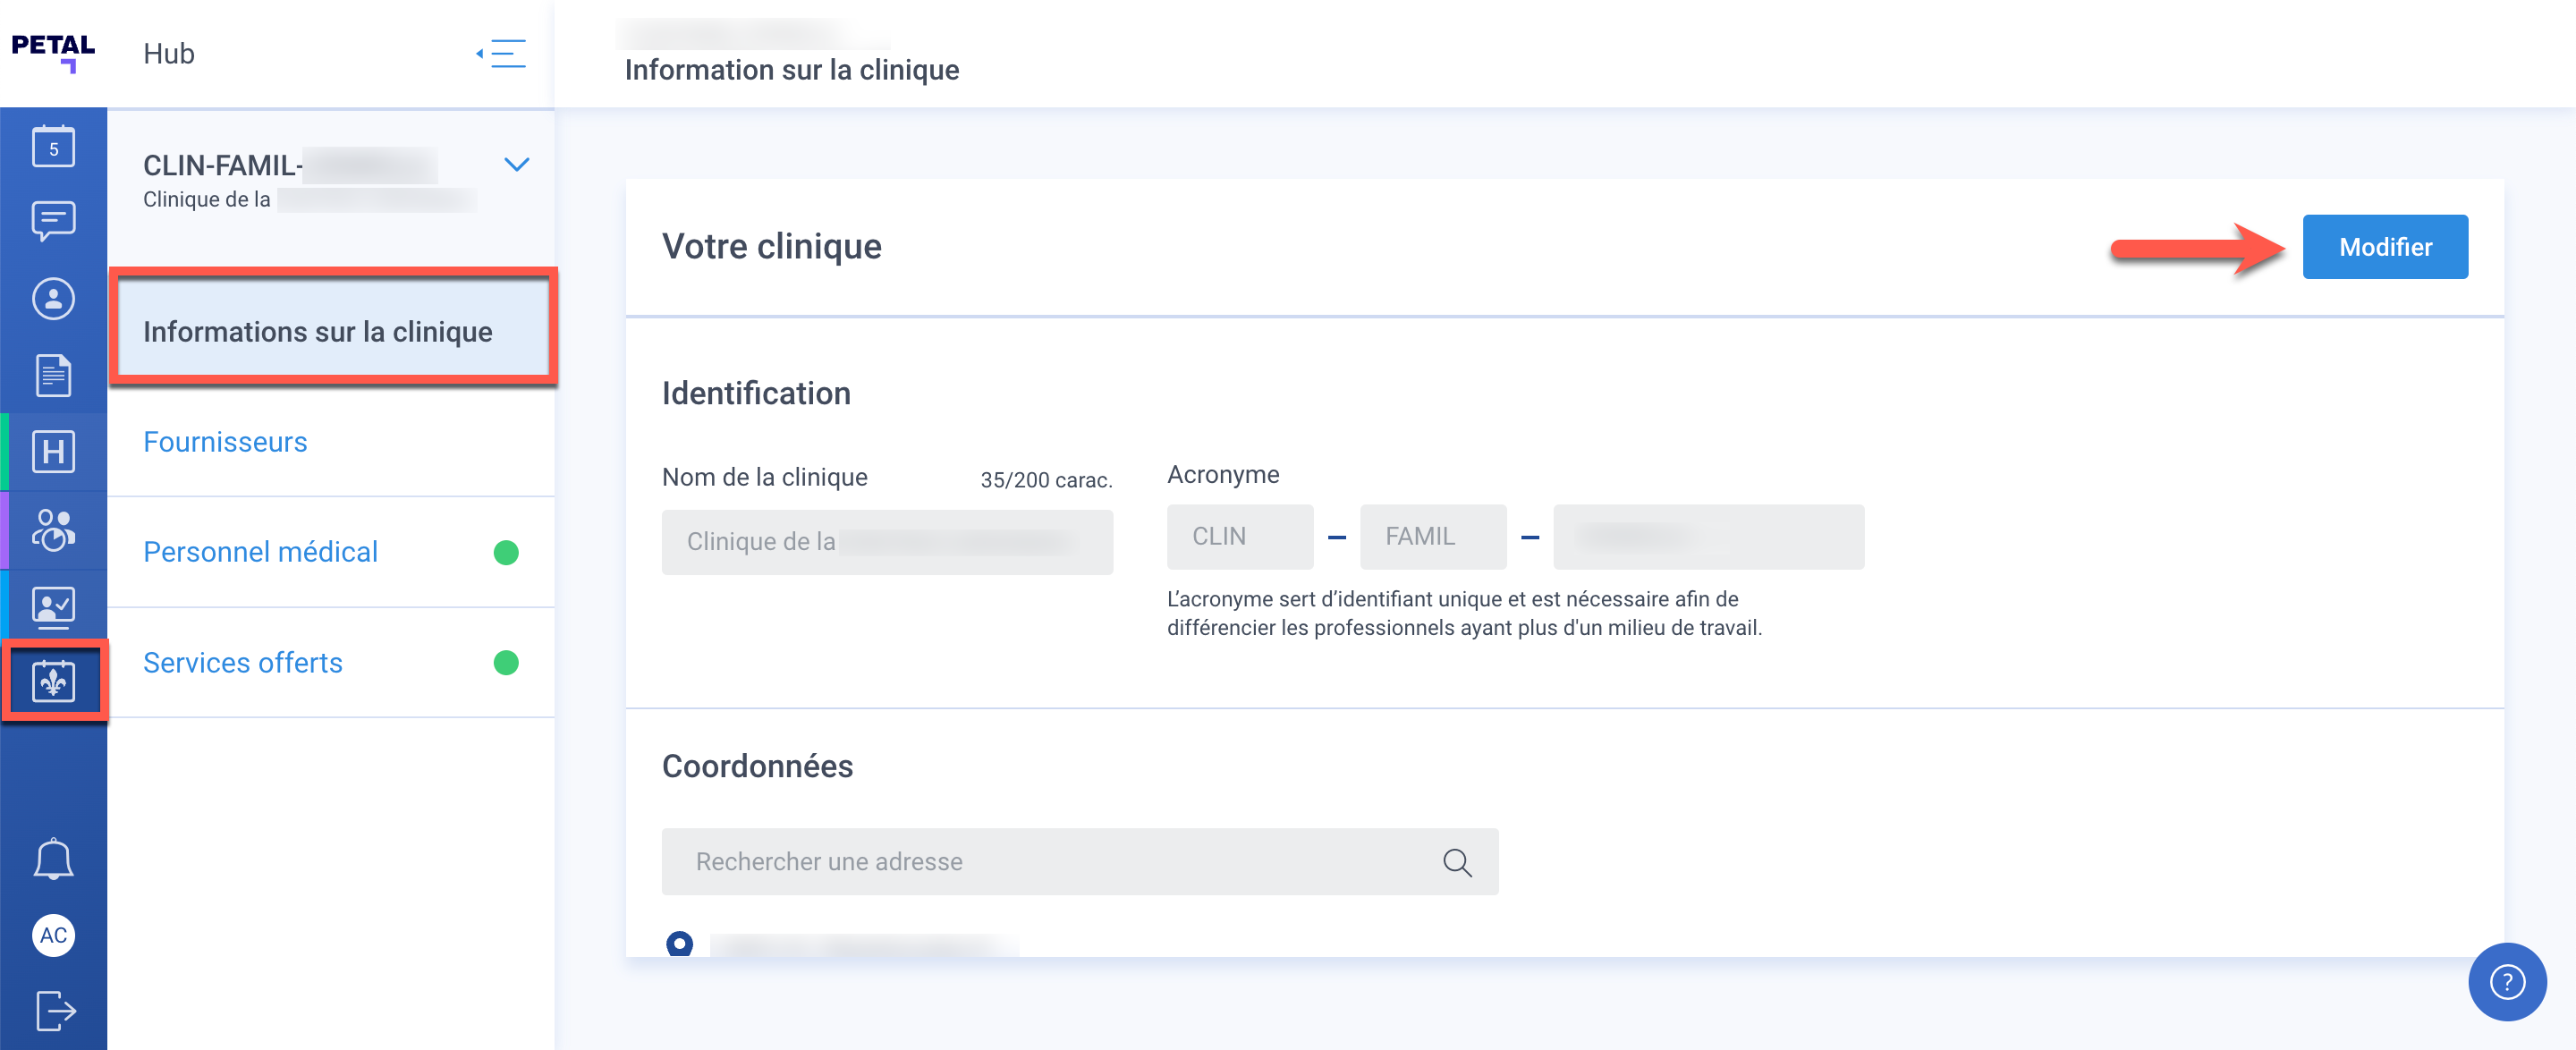
Task: Open notifications bell icon
Action: click(53, 859)
